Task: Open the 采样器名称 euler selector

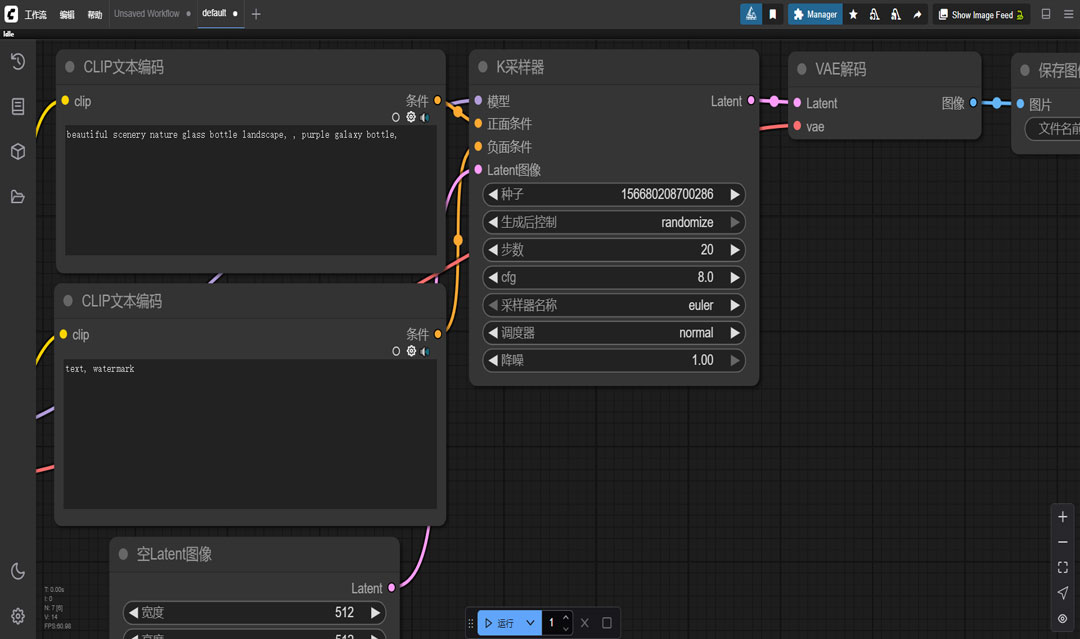Action: pyautogui.click(x=614, y=305)
